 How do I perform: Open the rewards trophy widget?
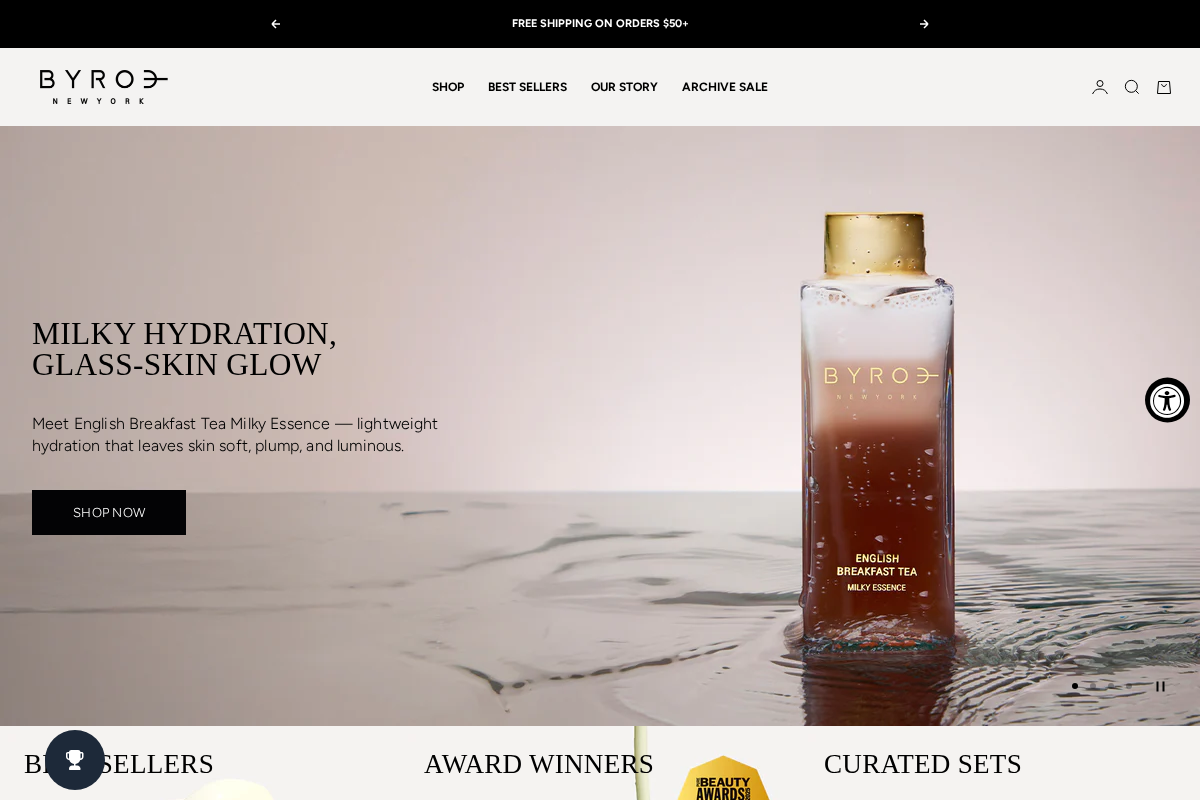tap(75, 760)
